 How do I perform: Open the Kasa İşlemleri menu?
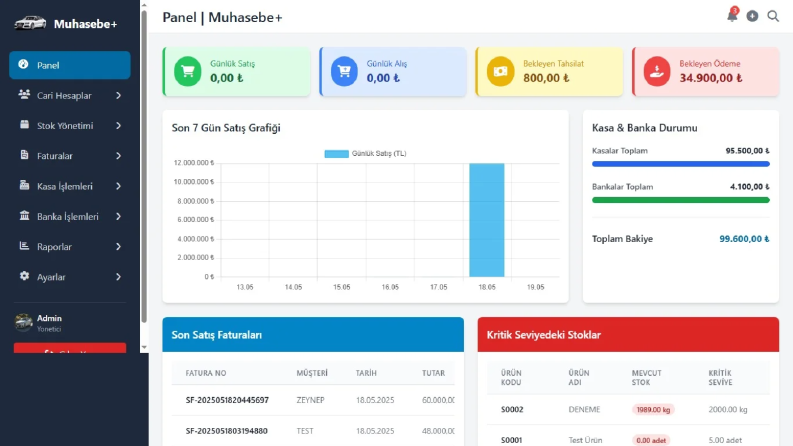70,186
